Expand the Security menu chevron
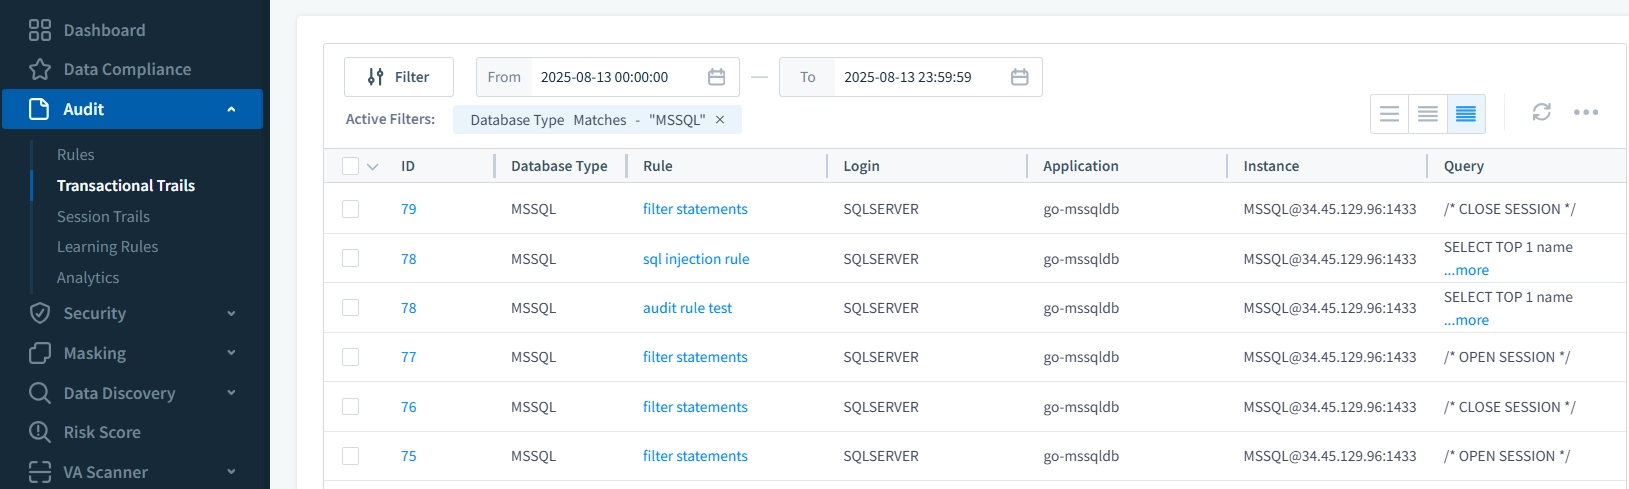Viewport: 1629px width, 489px height. point(231,313)
